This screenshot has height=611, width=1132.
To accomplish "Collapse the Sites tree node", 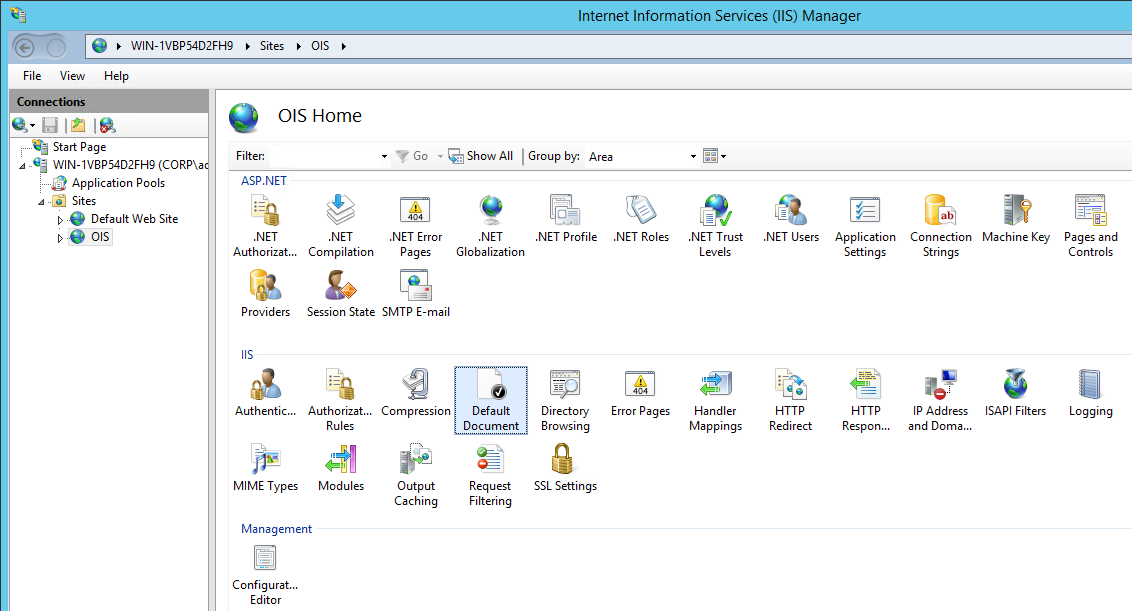I will click(41, 202).
